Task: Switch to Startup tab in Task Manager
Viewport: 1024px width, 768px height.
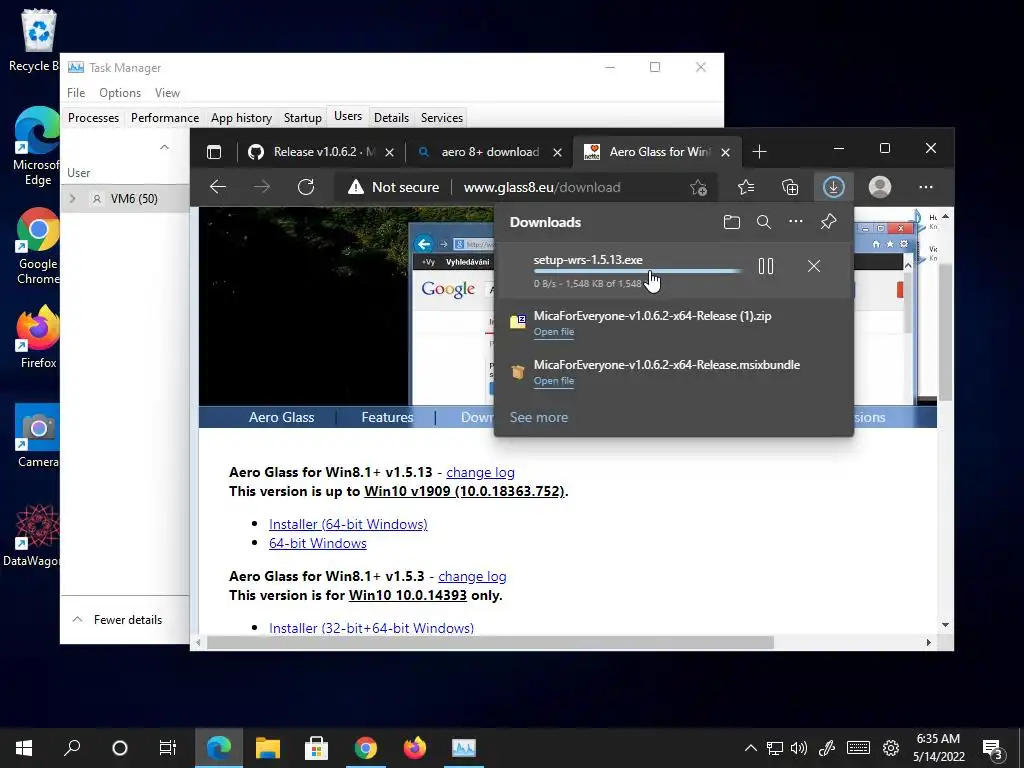Action: click(x=302, y=118)
